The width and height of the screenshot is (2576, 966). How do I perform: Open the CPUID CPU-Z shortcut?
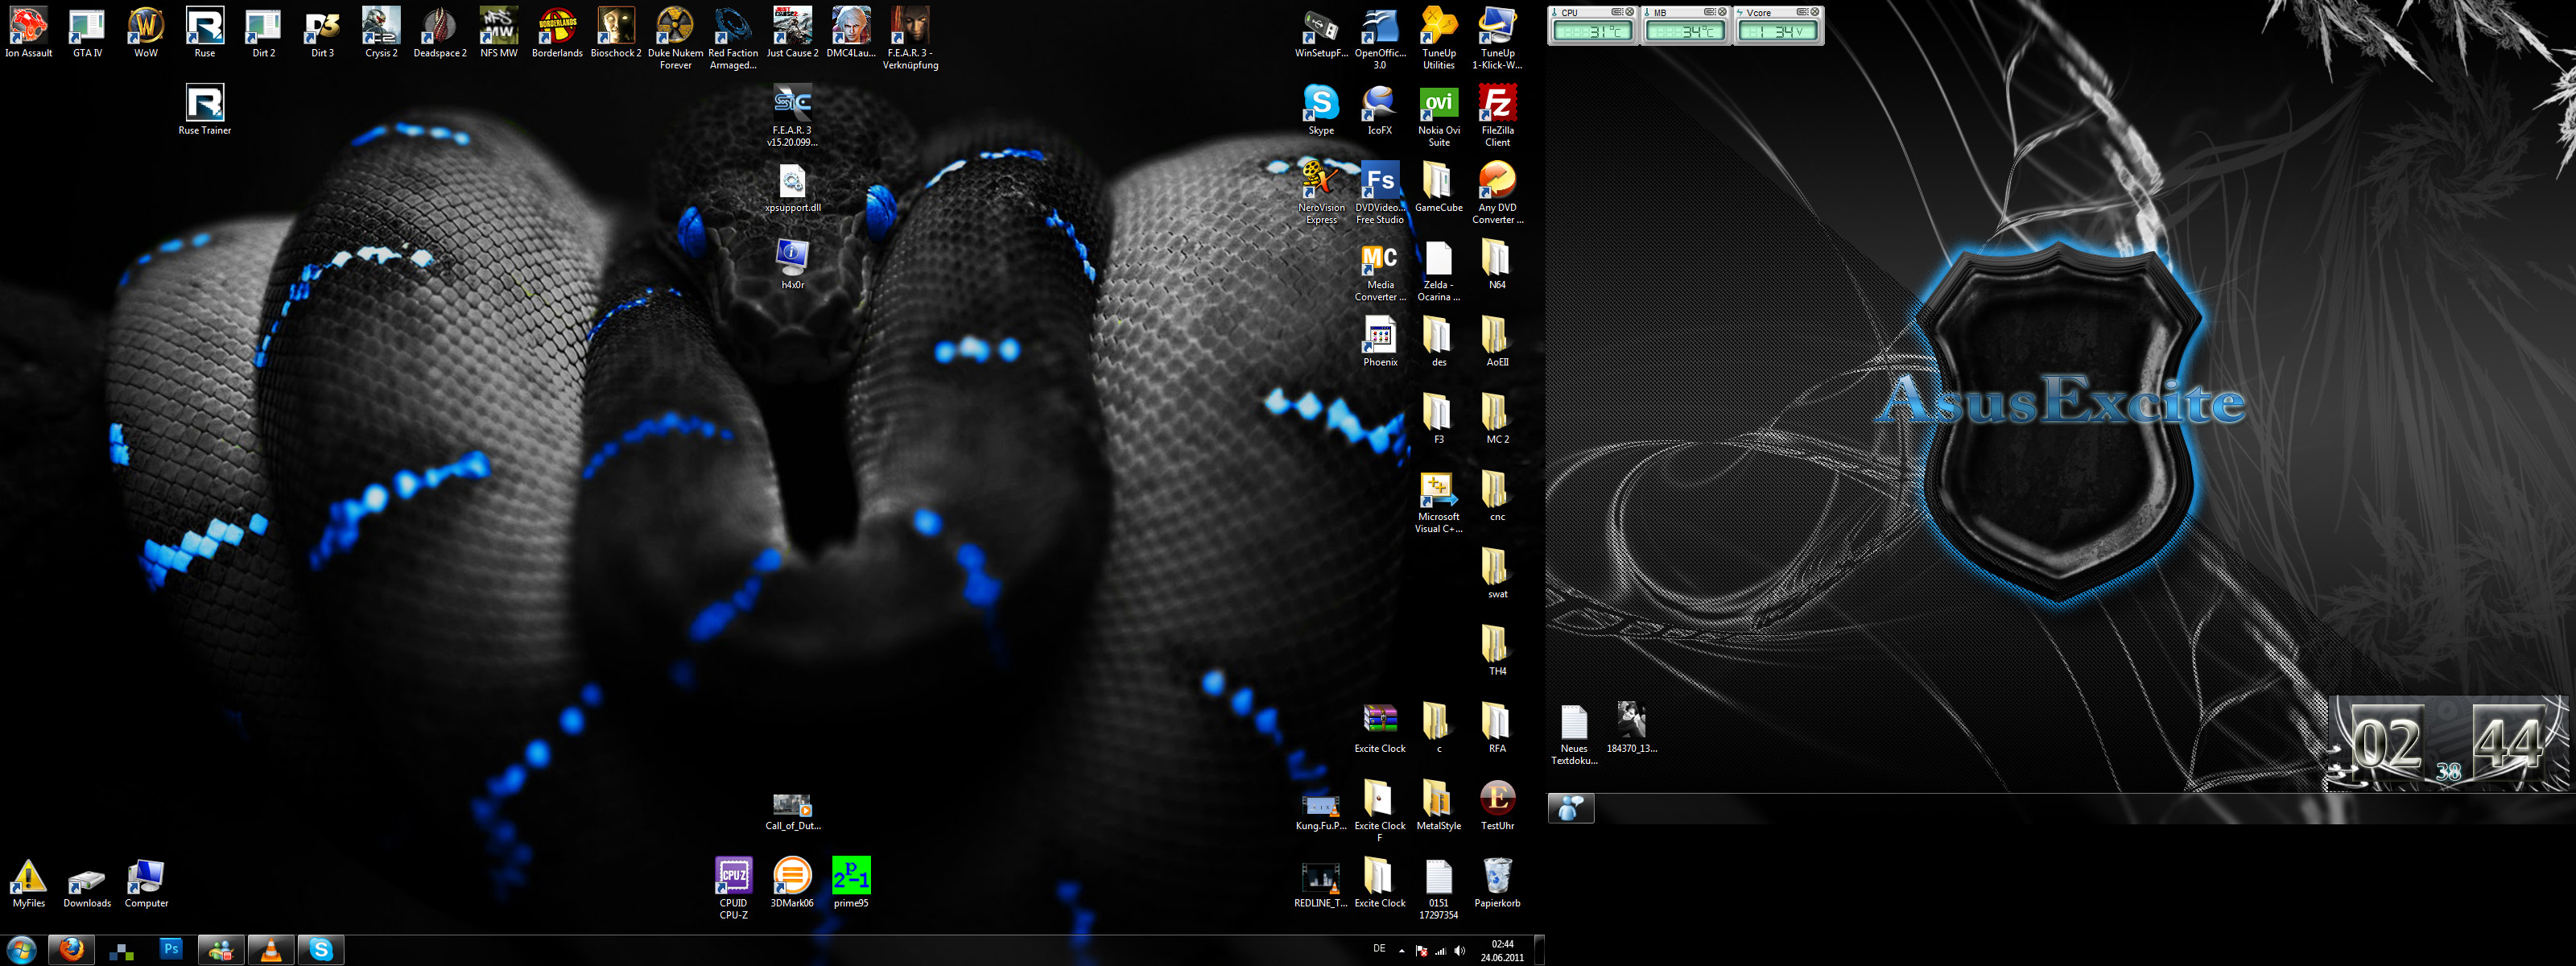[x=733, y=877]
